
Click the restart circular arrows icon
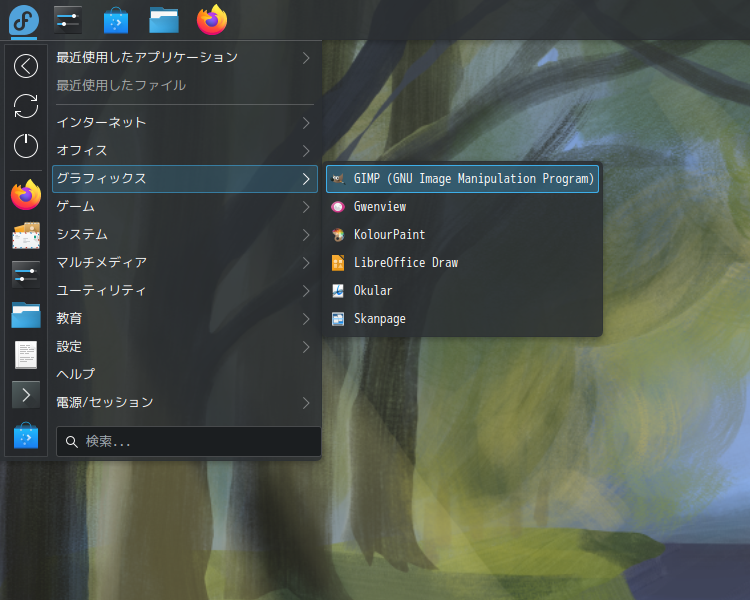click(26, 106)
